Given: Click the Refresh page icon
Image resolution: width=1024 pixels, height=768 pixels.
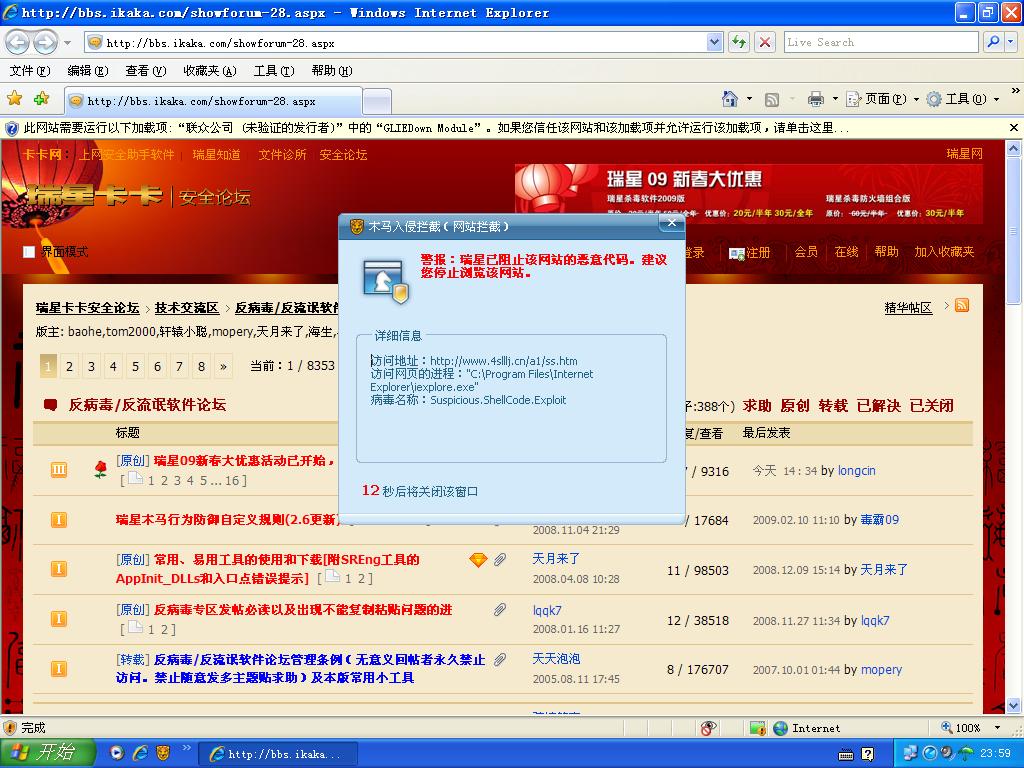Looking at the screenshot, I should coord(739,43).
